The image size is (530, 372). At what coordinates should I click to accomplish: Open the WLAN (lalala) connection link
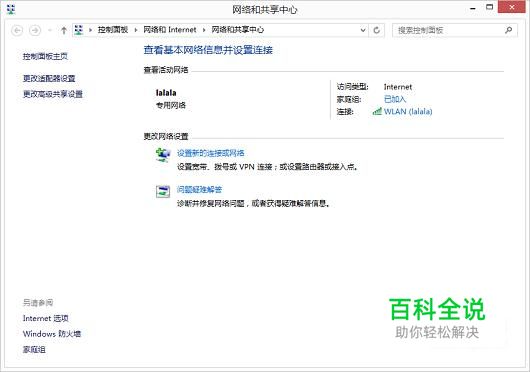(x=408, y=111)
